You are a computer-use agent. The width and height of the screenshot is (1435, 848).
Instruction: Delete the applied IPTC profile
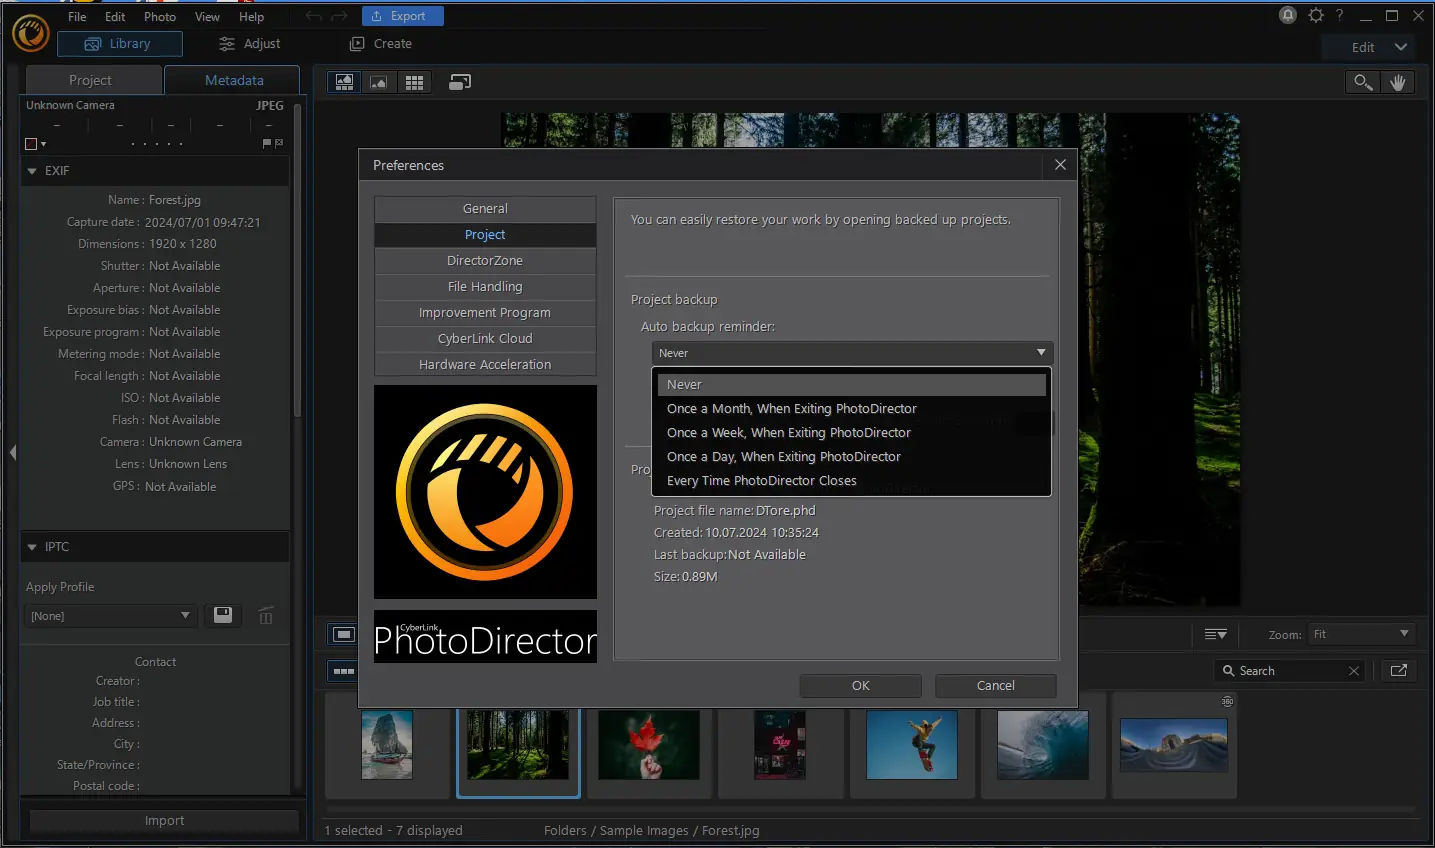[x=265, y=615]
